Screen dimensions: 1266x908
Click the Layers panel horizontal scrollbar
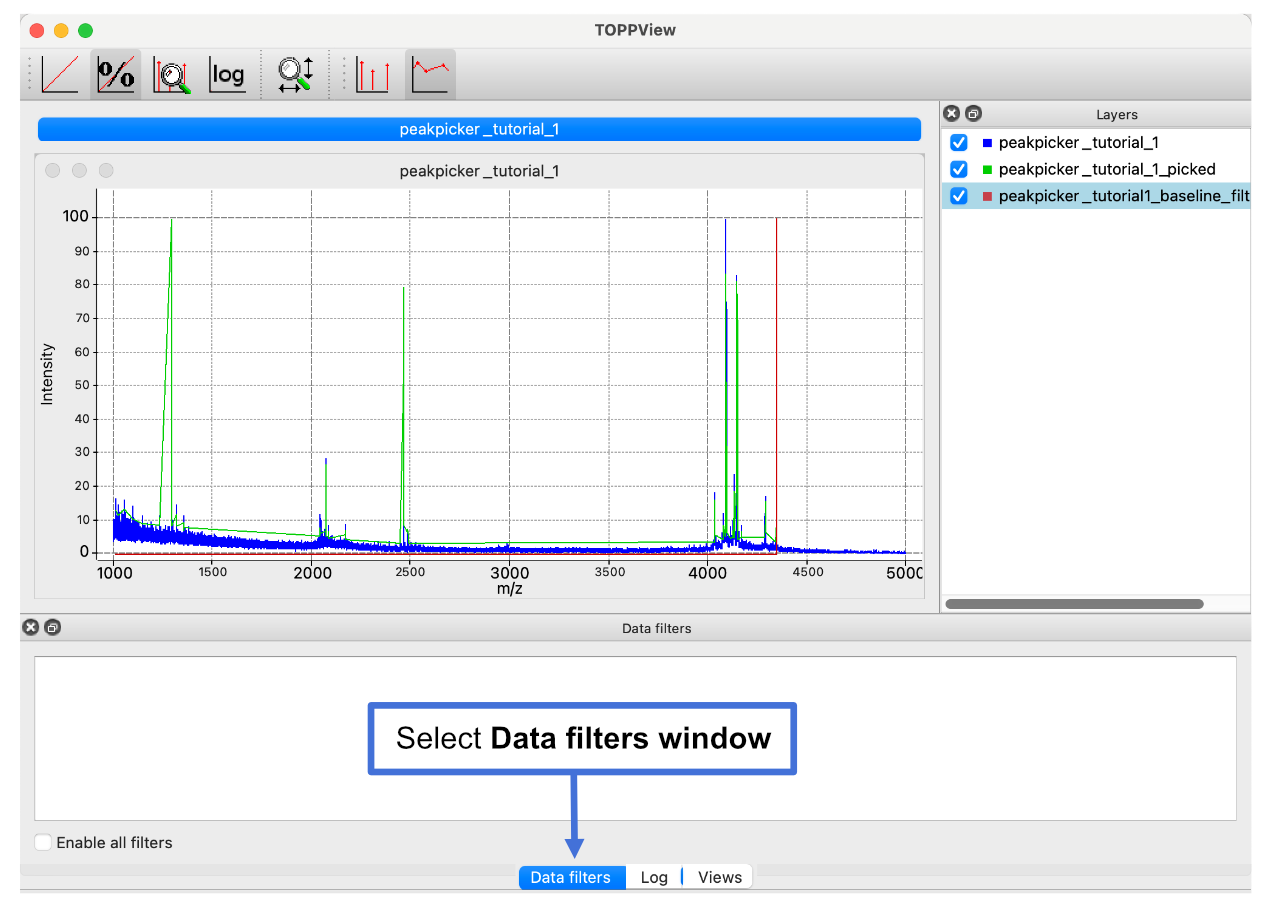[x=1074, y=604]
